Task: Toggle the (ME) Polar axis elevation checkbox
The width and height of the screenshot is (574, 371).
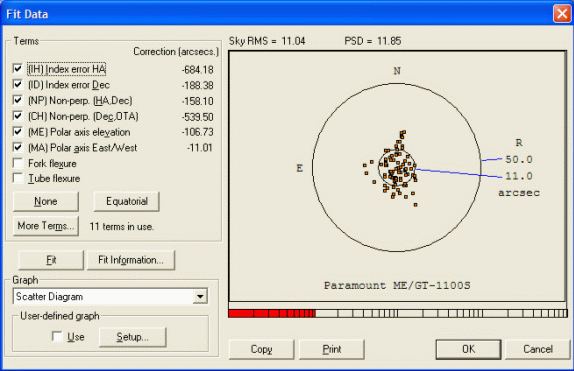Action: coord(17,131)
